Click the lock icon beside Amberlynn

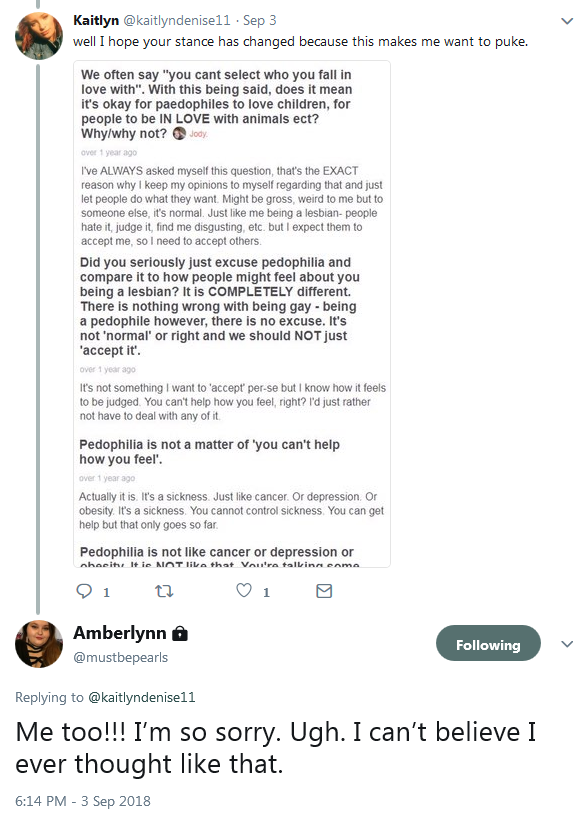click(179, 633)
